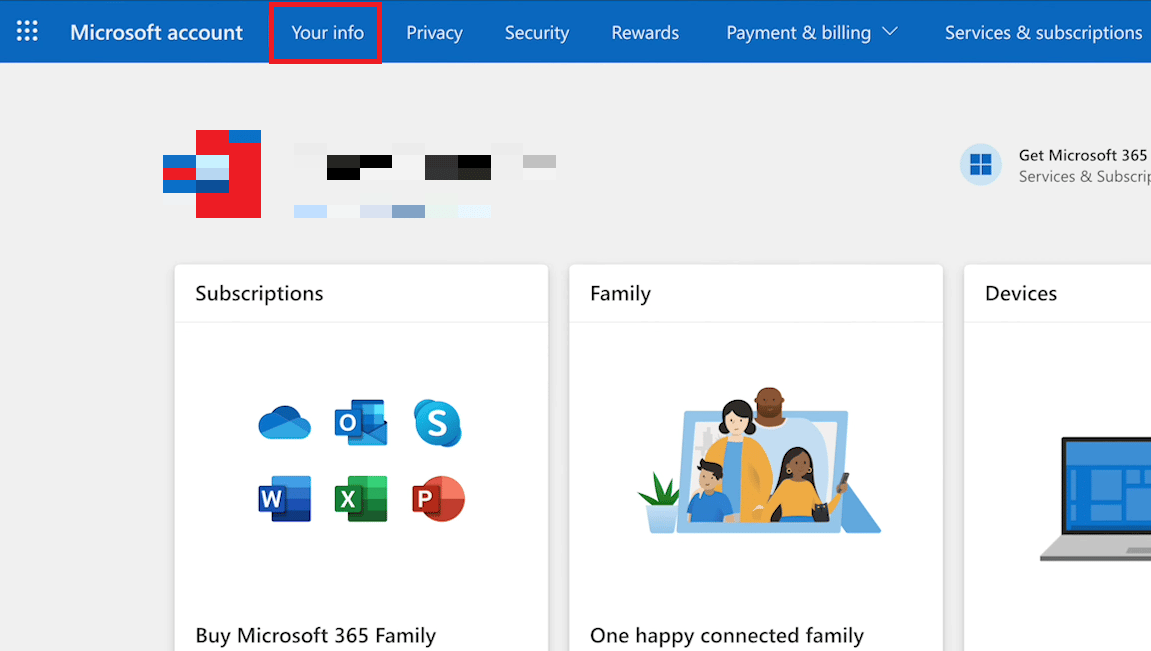Click the Family card heading
Image resolution: width=1151 pixels, height=651 pixels.
(620, 294)
